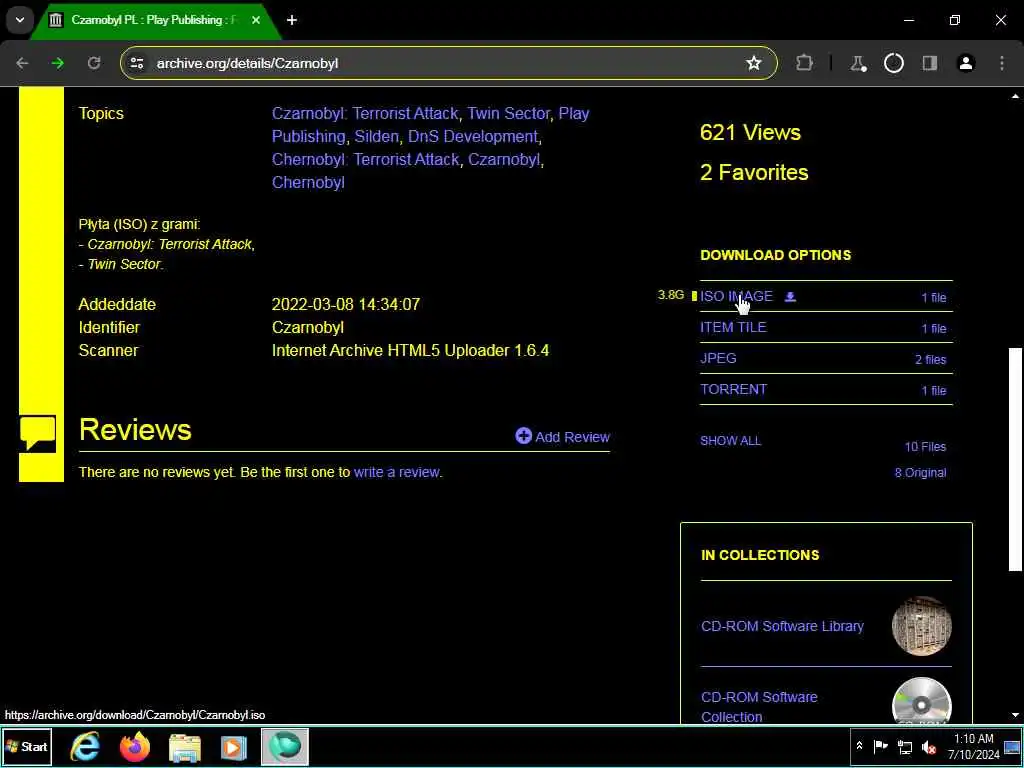Click the Addeddate value 2022-03-08 14:34:07

[346, 304]
